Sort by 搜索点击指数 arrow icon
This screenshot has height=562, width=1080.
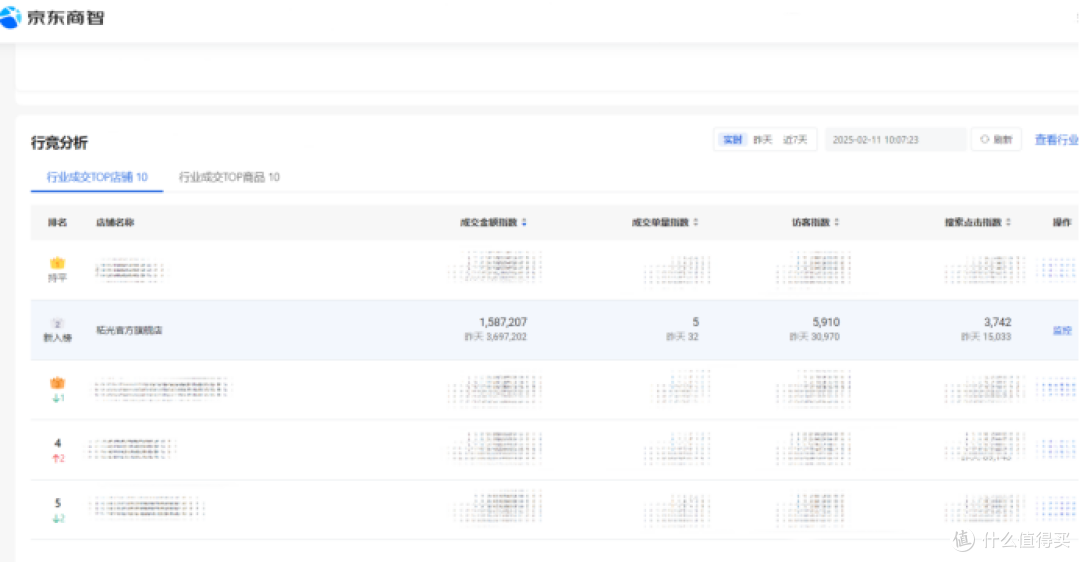pyautogui.click(x=1008, y=222)
